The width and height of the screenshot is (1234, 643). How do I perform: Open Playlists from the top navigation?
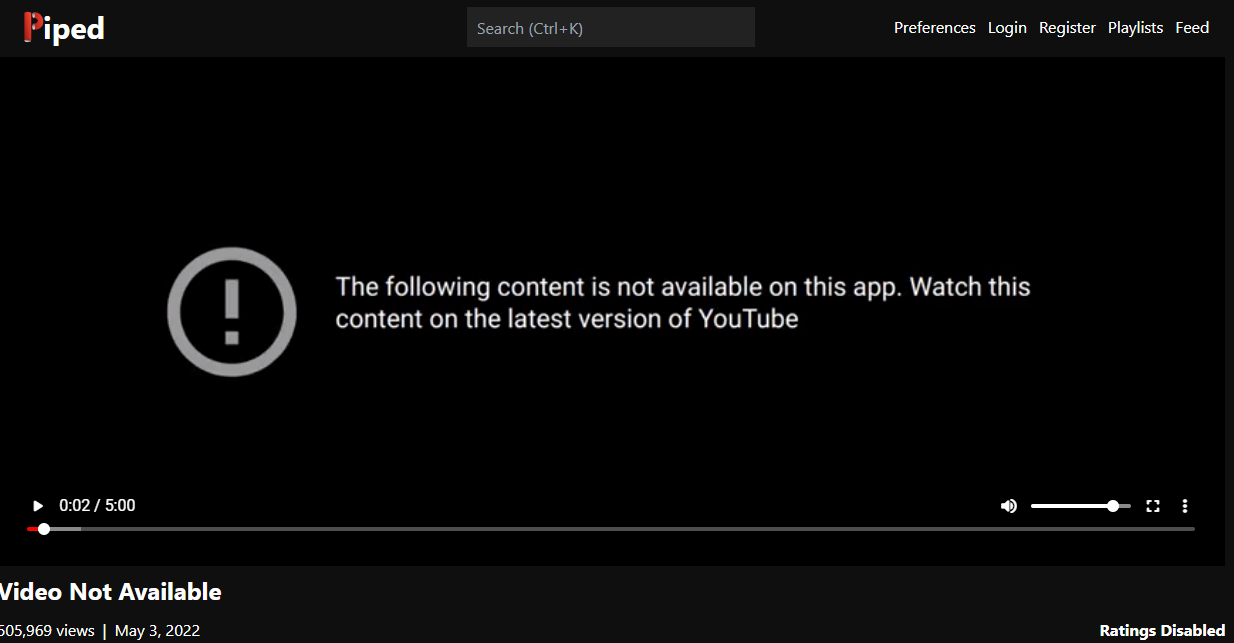(1135, 28)
